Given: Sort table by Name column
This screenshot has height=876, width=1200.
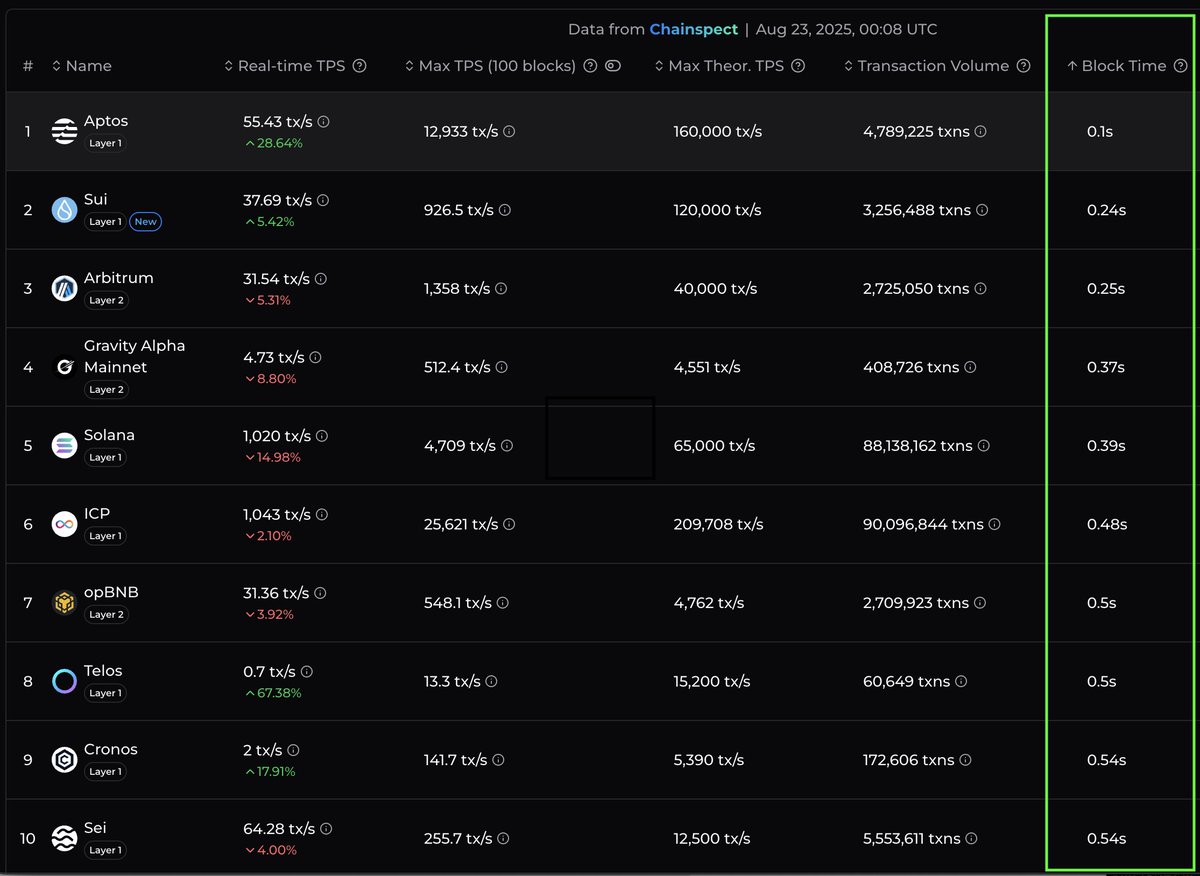Looking at the screenshot, I should (x=82, y=66).
